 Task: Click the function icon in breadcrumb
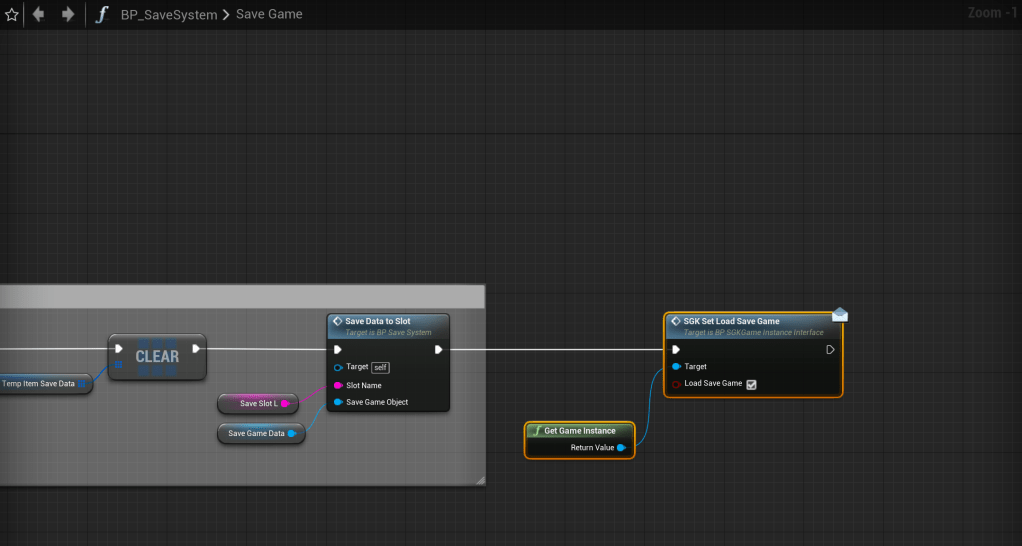click(101, 15)
